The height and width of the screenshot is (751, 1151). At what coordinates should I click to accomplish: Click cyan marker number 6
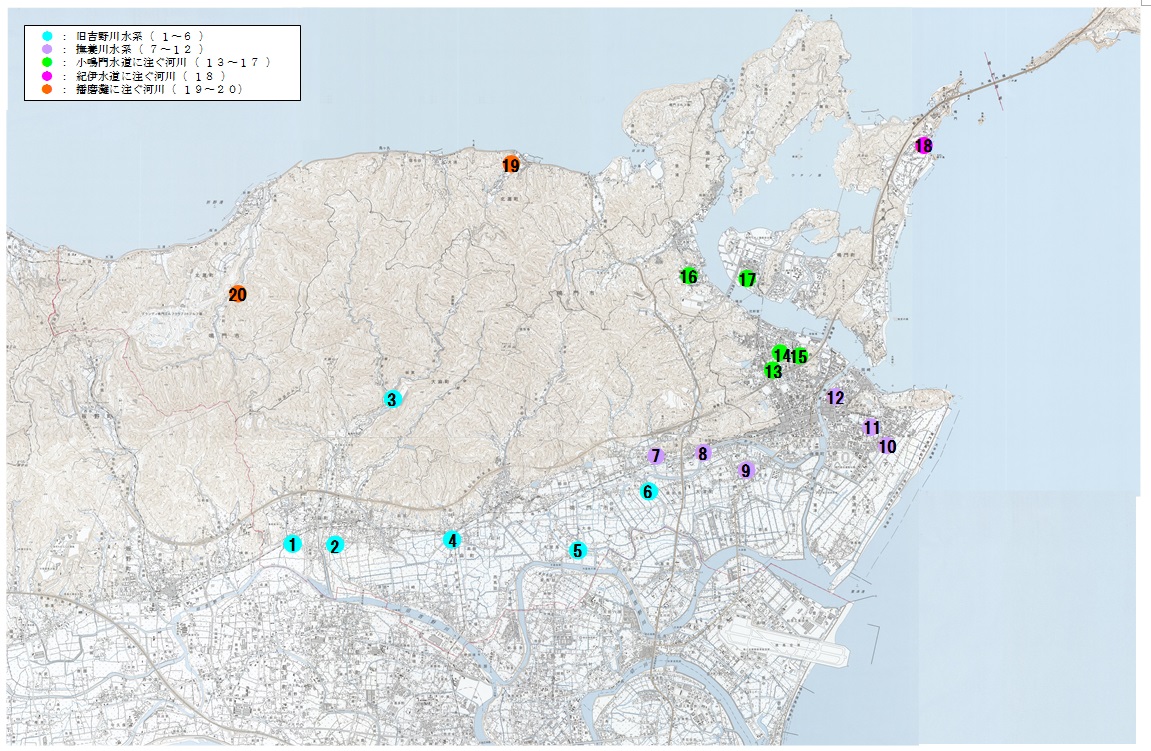coord(648,491)
